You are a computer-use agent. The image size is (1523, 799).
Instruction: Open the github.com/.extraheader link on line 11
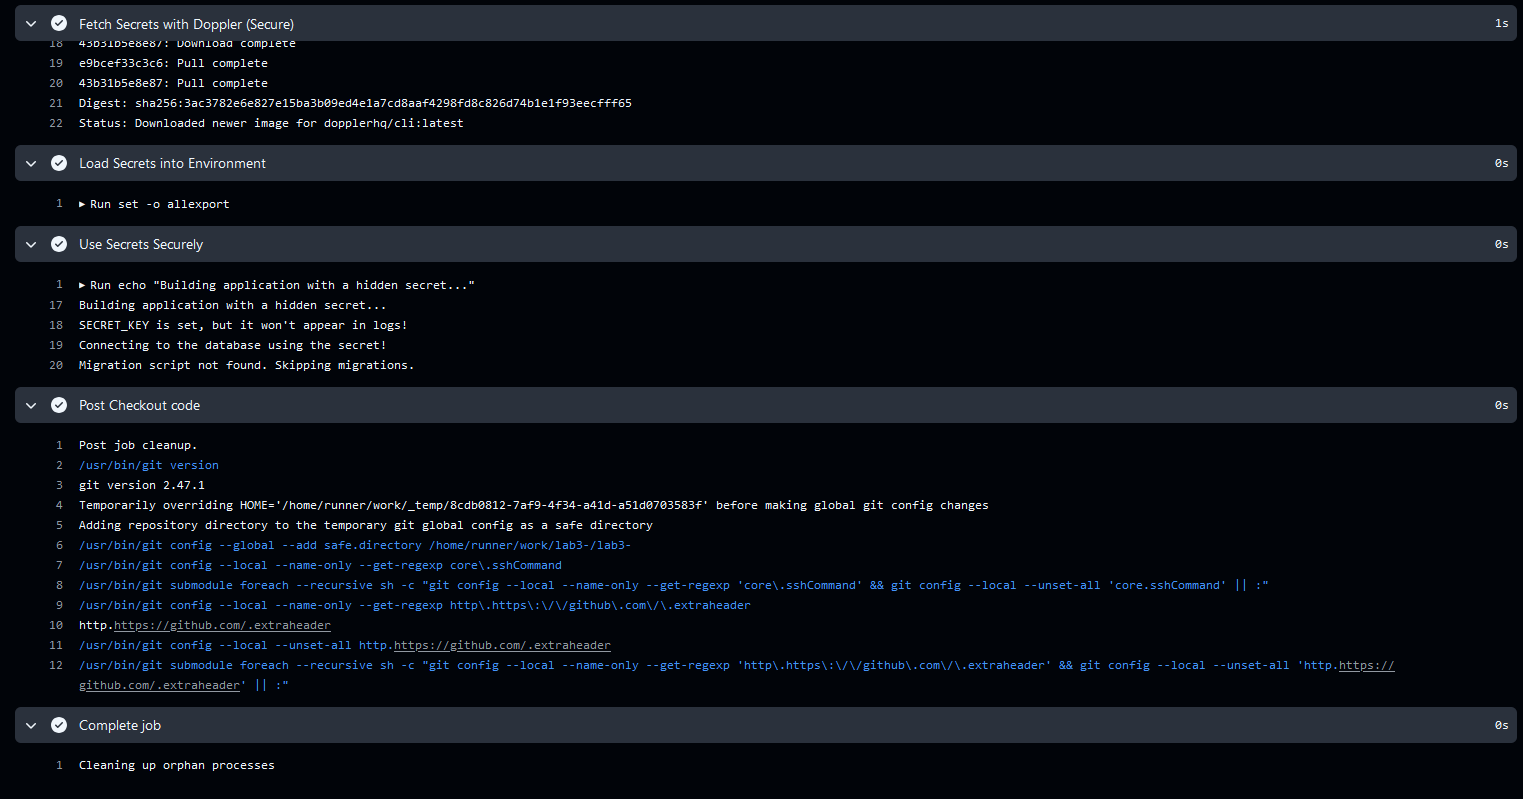(502, 645)
